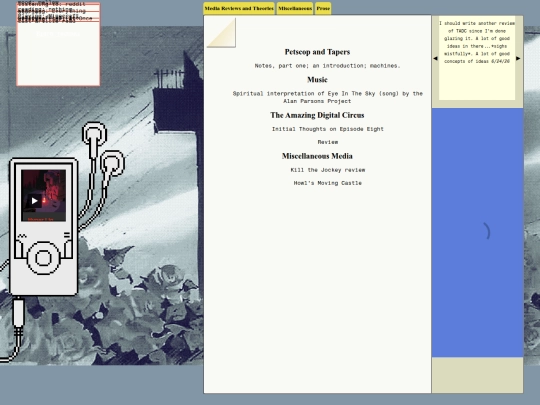Open the 'Howl's Moving Castle' link
540x405 pixels.
[x=328, y=183]
